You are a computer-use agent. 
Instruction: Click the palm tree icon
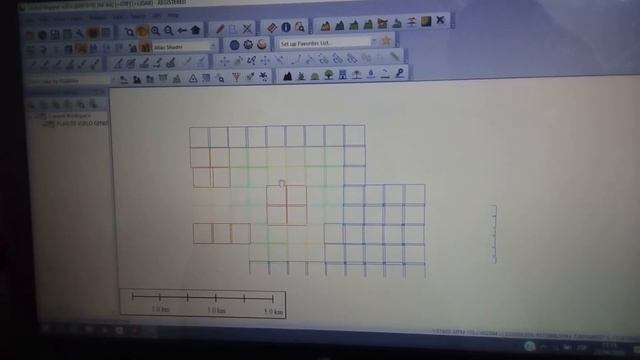coord(357,74)
